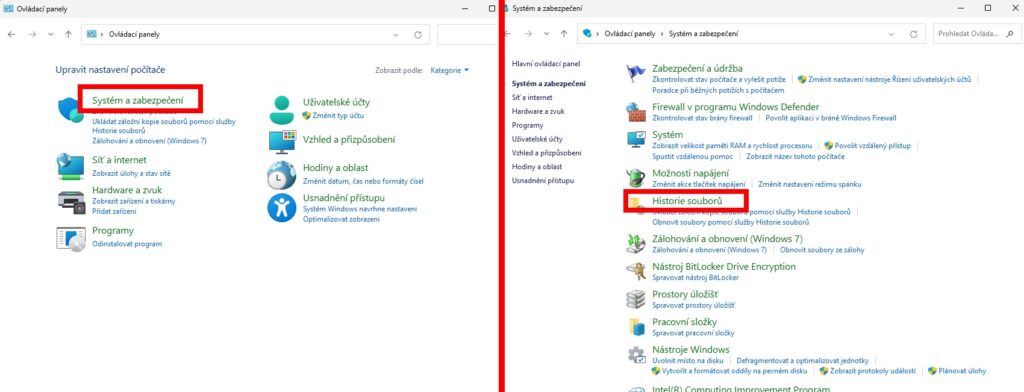
Task: Expand address bar history in right window
Action: coord(891,34)
